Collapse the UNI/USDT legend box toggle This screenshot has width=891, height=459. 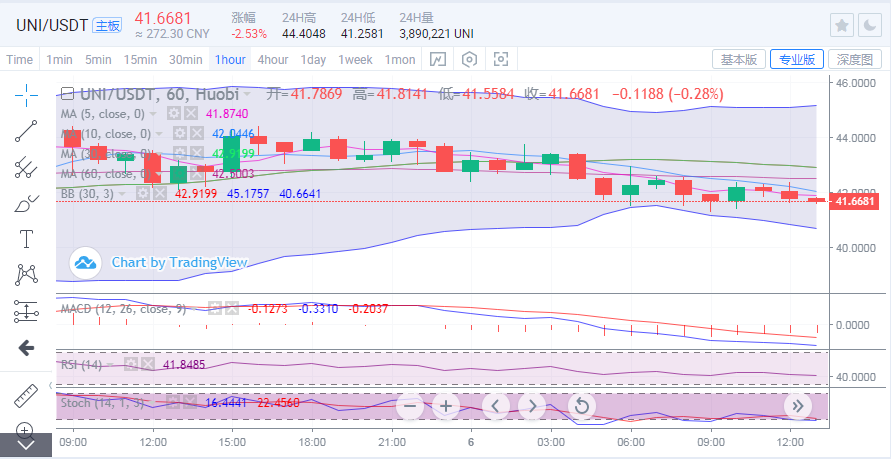(x=67, y=94)
